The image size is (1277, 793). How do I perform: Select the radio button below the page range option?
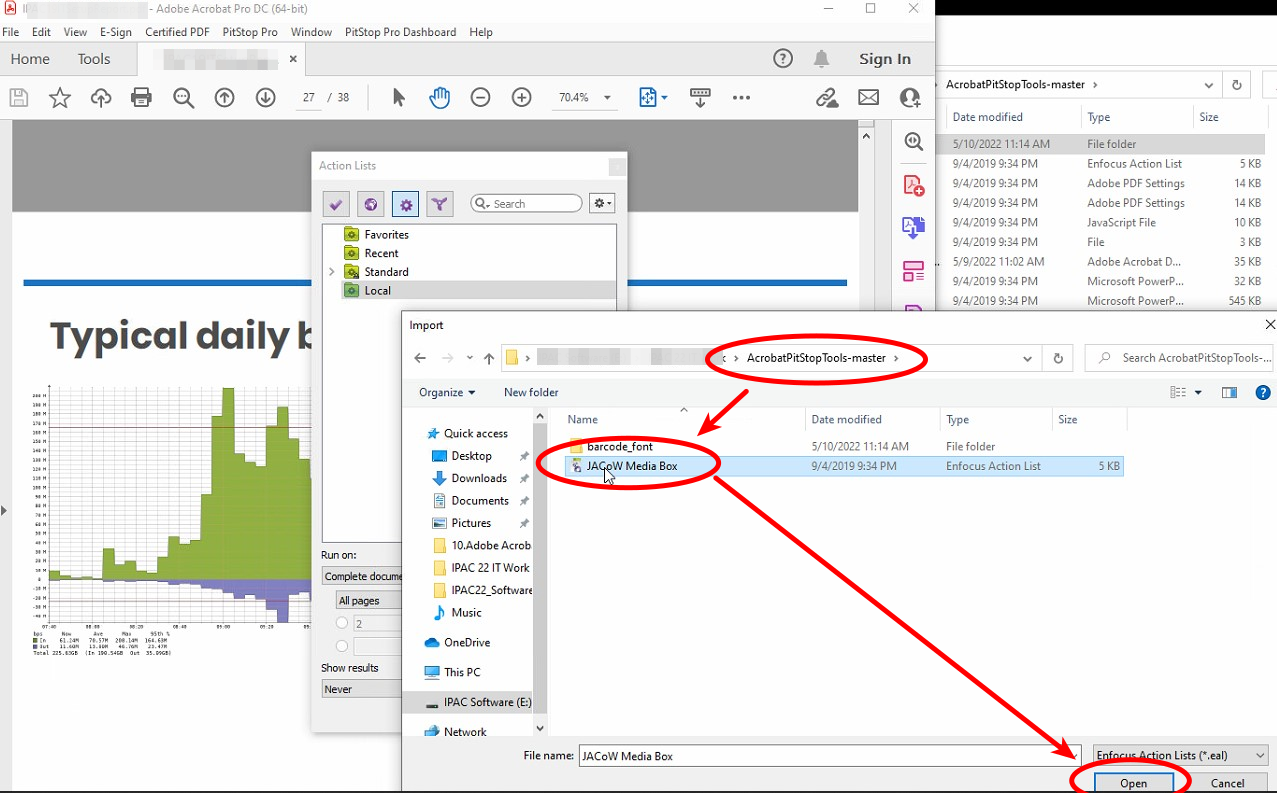pos(342,646)
